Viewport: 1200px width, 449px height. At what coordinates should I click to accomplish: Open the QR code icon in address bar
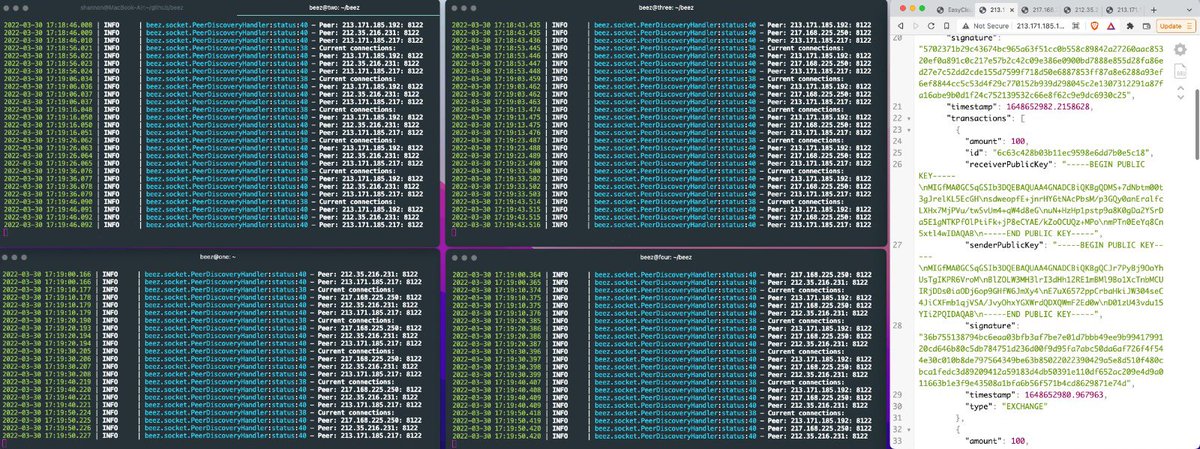click(x=1076, y=26)
